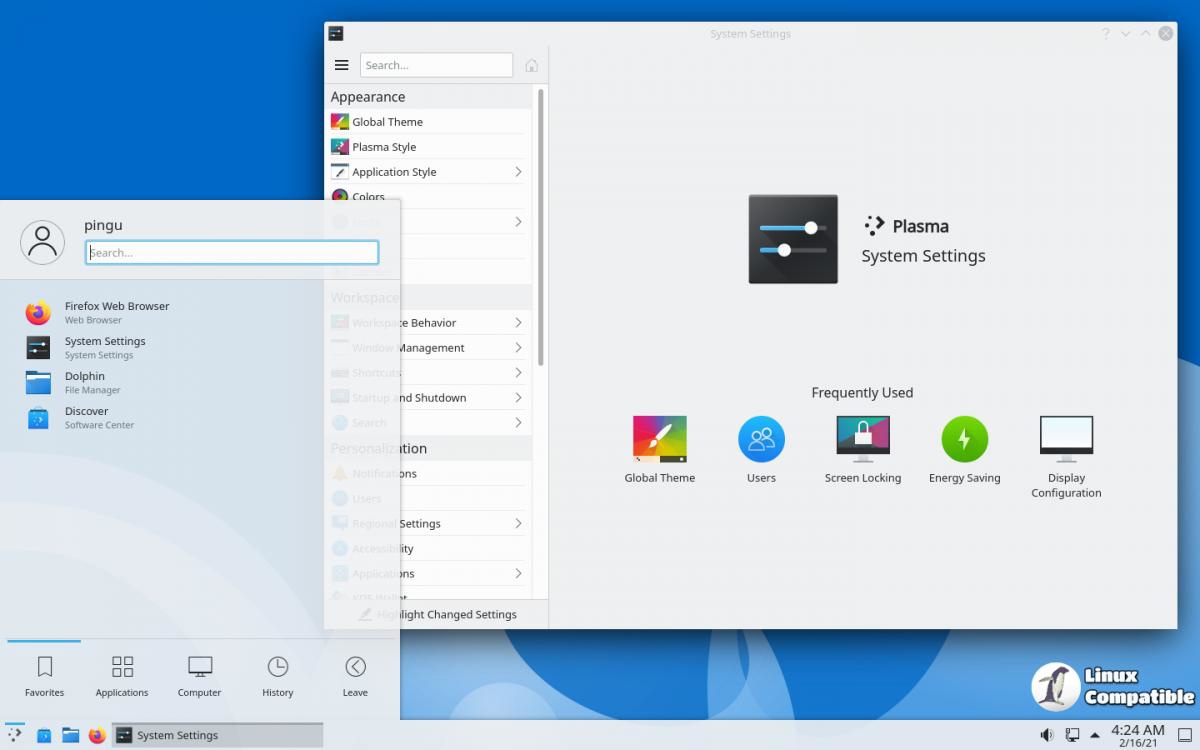Switch to the Applications tab in launcher

click(x=122, y=677)
